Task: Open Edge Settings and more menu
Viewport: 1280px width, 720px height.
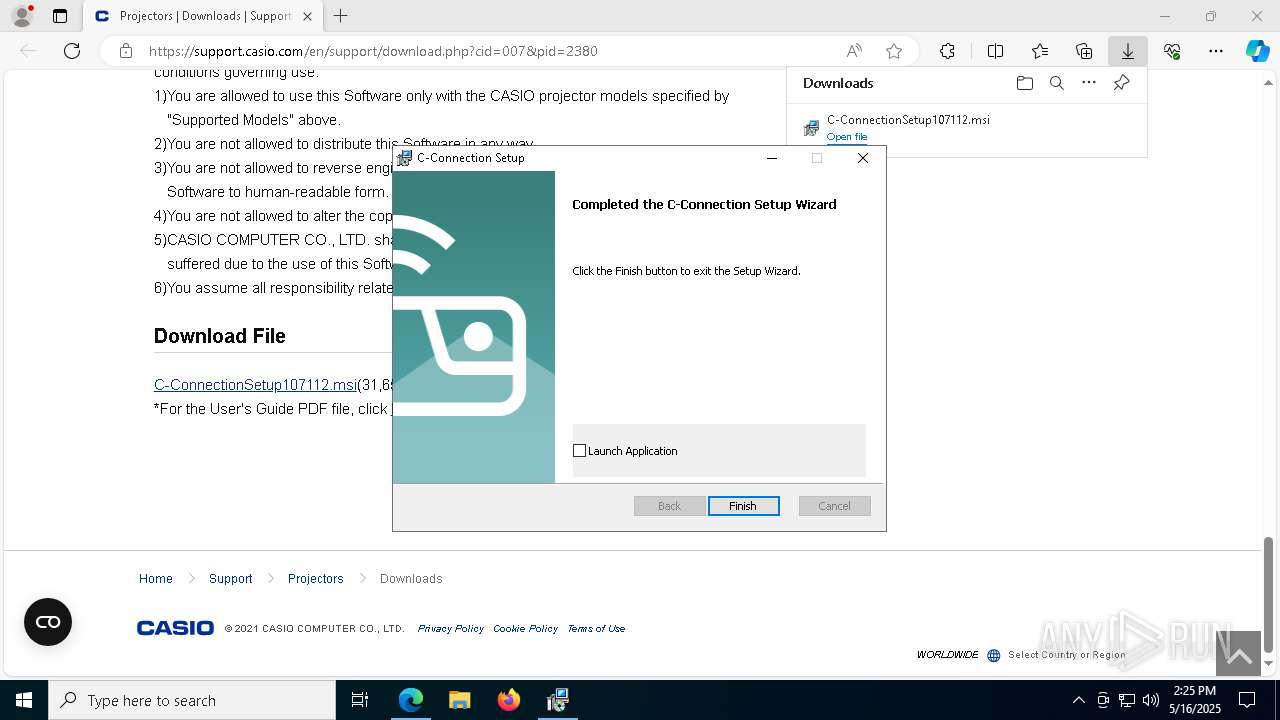Action: pos(1216,51)
